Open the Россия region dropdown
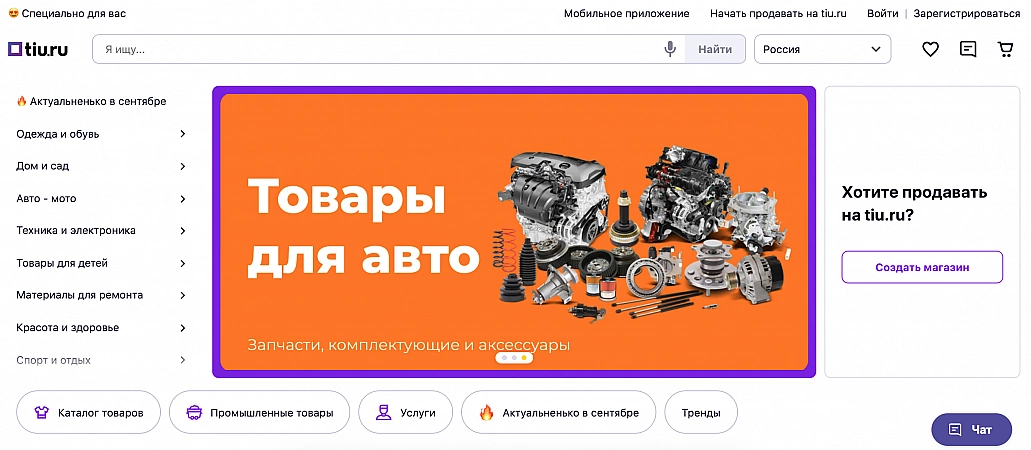The height and width of the screenshot is (450, 1031). (x=823, y=49)
